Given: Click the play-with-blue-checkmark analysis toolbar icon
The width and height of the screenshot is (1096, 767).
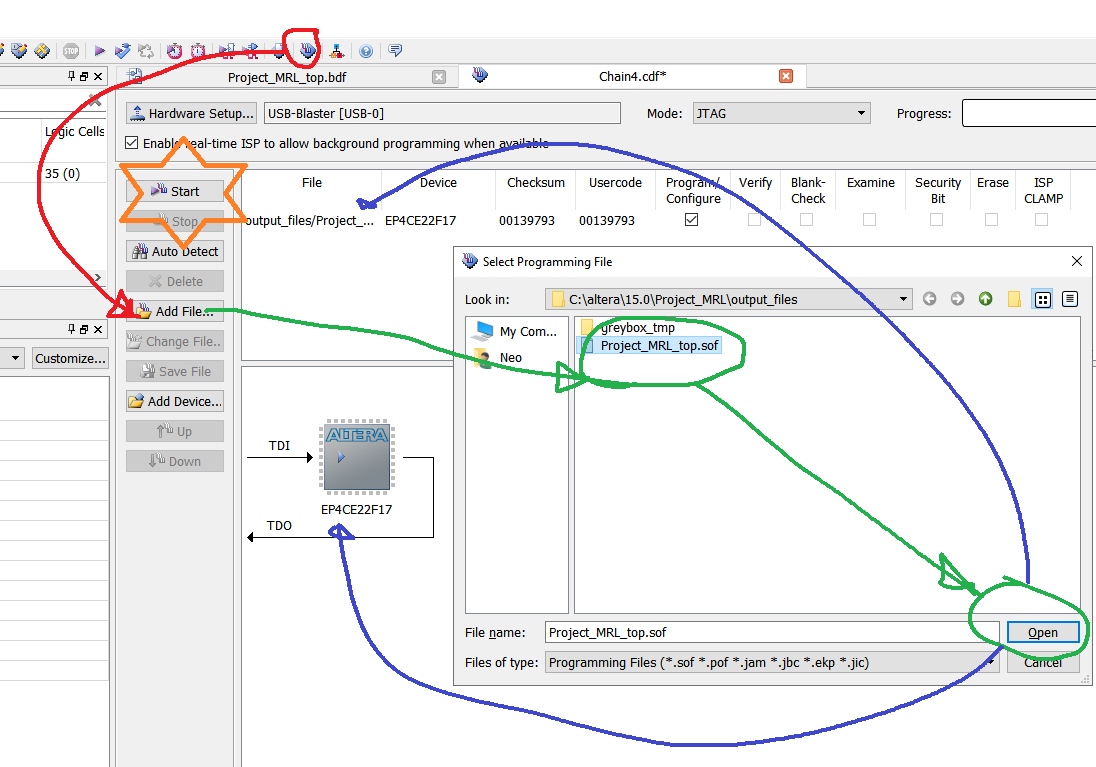Looking at the screenshot, I should pyautogui.click(x=122, y=51).
